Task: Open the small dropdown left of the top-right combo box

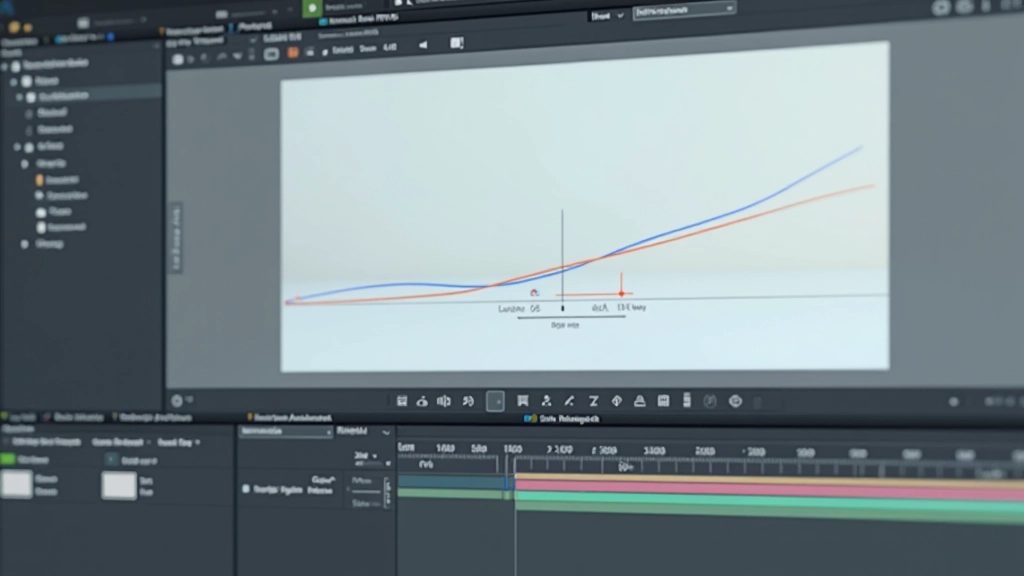Action: pos(607,16)
